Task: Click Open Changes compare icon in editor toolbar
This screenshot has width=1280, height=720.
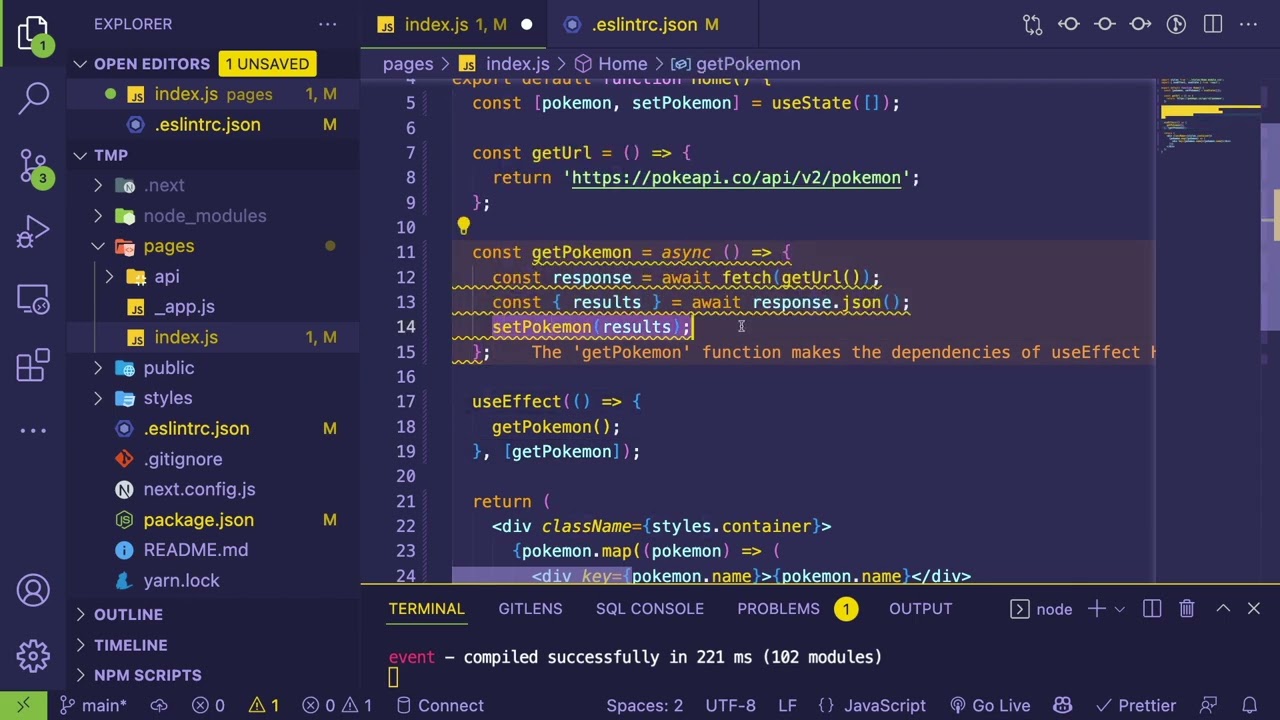Action: [1033, 24]
